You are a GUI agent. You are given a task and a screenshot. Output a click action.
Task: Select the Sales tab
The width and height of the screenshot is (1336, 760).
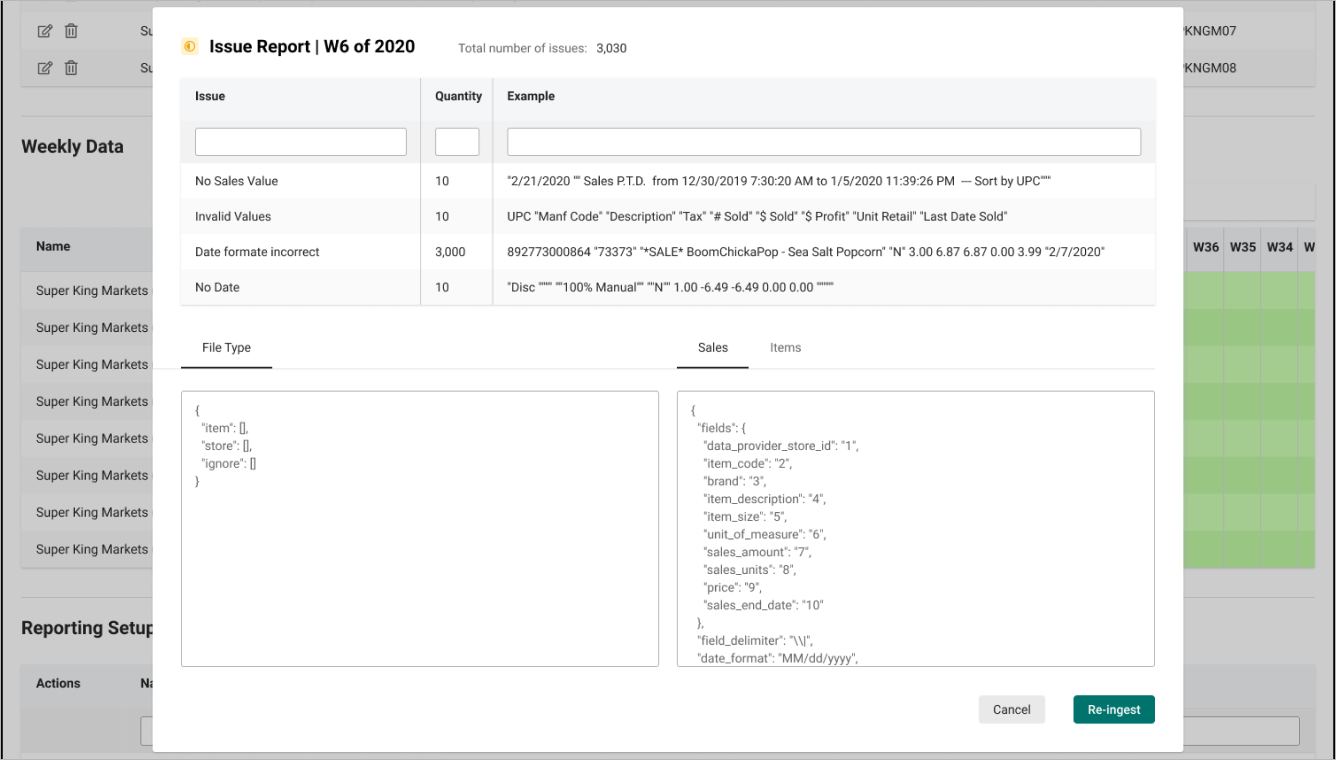(713, 348)
